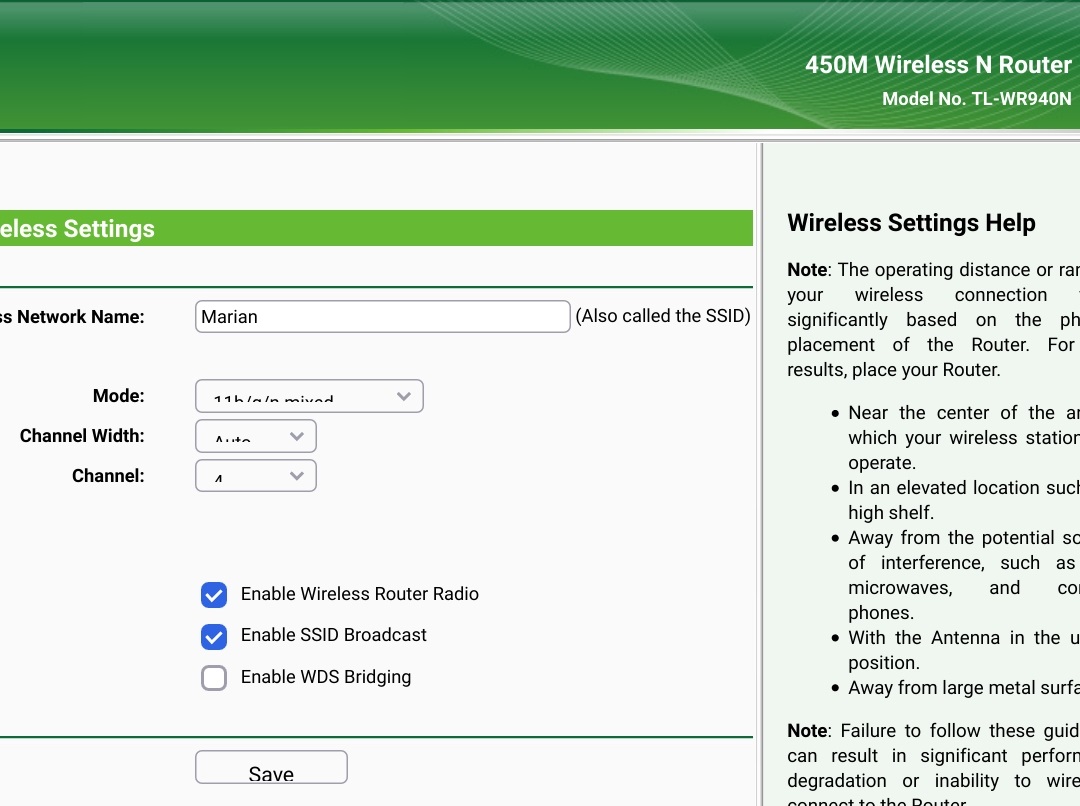Click the Wireless Settings Help heading
This screenshot has height=806, width=1080.
coord(911,223)
